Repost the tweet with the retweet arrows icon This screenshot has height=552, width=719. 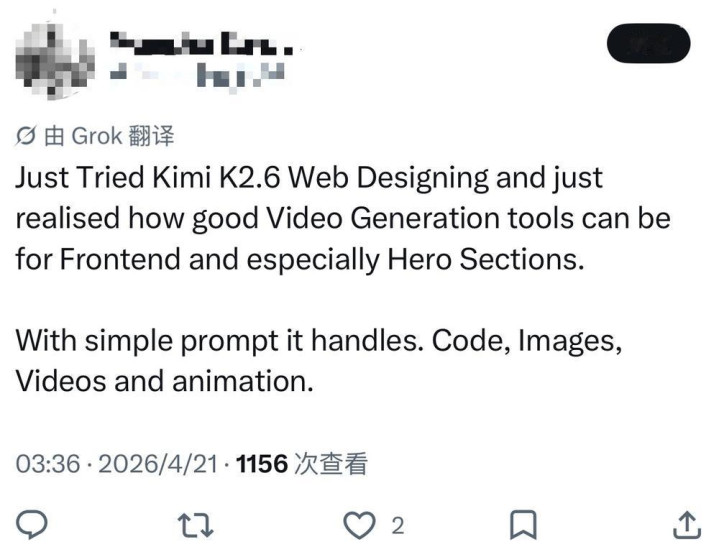[195, 525]
